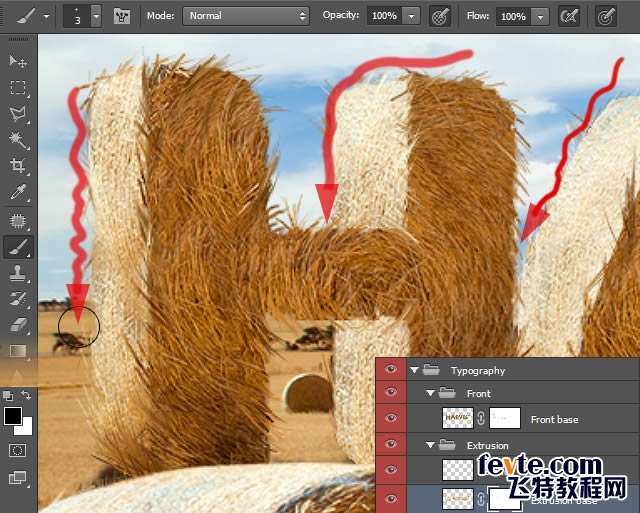The image size is (640, 513).
Task: Select the Eyedropper tool
Action: coord(18,192)
